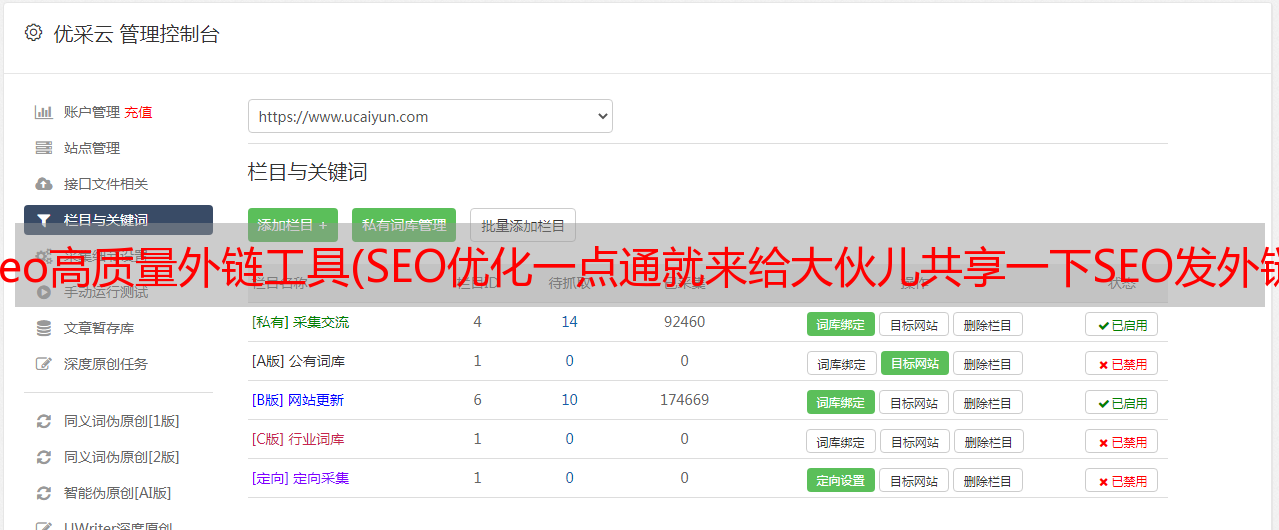
Task: Toggle 已启用 status of 网站更新 row
Action: click(1122, 402)
